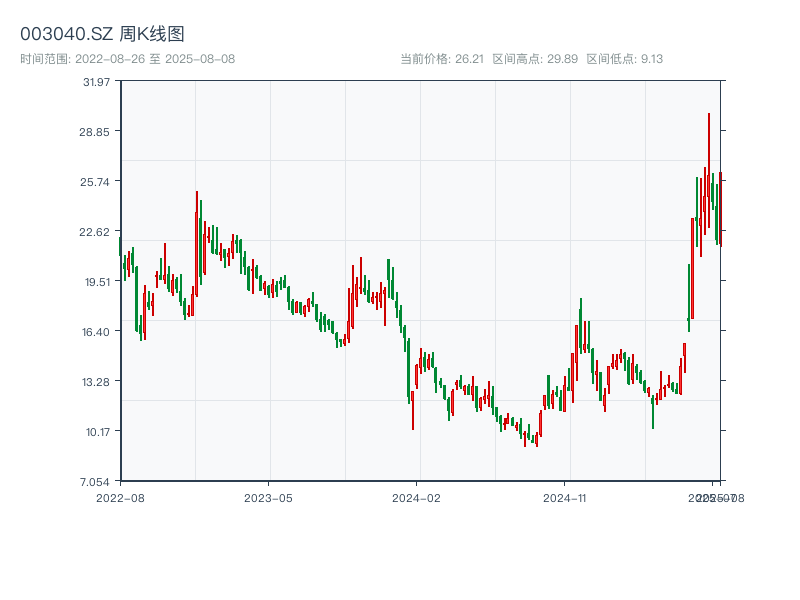
Task: Select the 2022-08 x-axis date label
Action: [x=120, y=497]
